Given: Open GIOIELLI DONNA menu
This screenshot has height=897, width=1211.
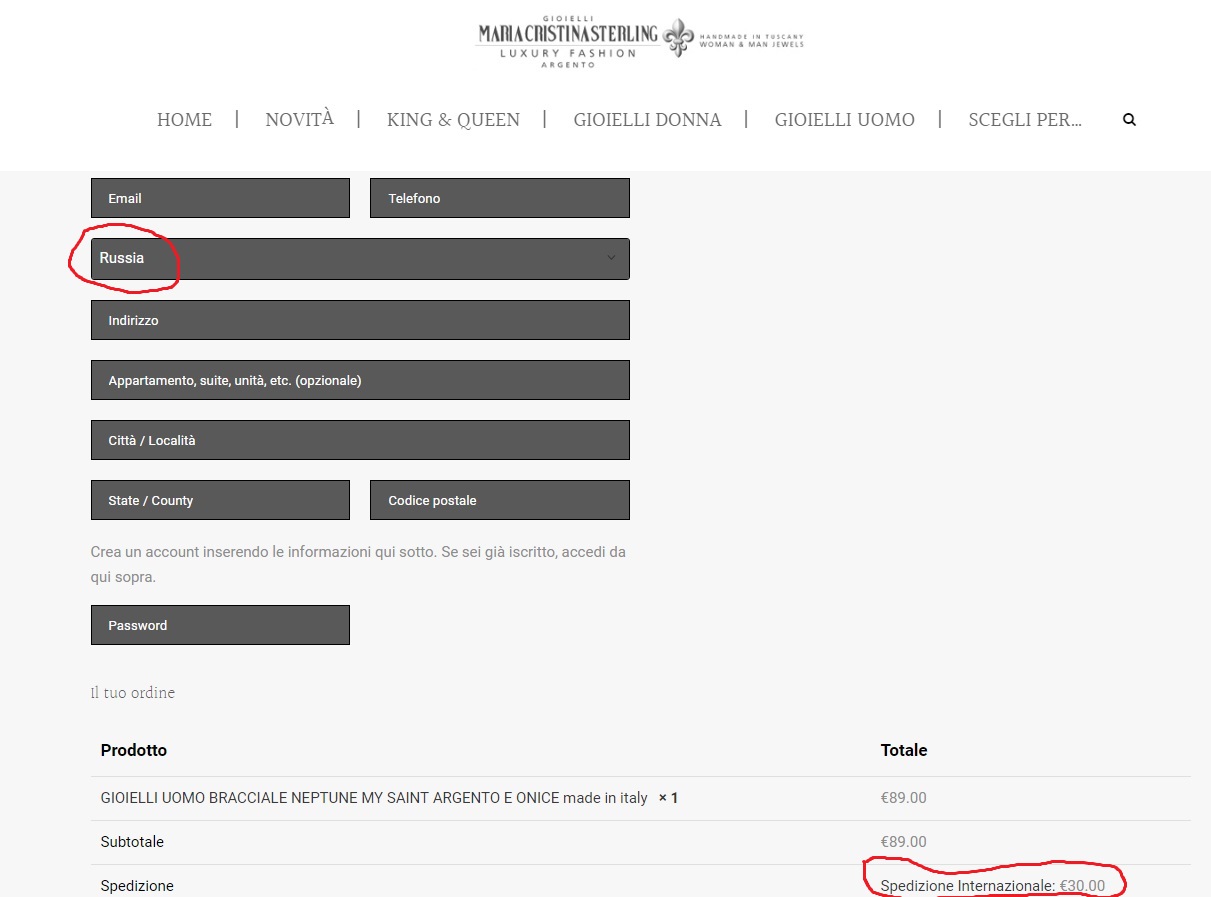Looking at the screenshot, I should click(x=647, y=120).
